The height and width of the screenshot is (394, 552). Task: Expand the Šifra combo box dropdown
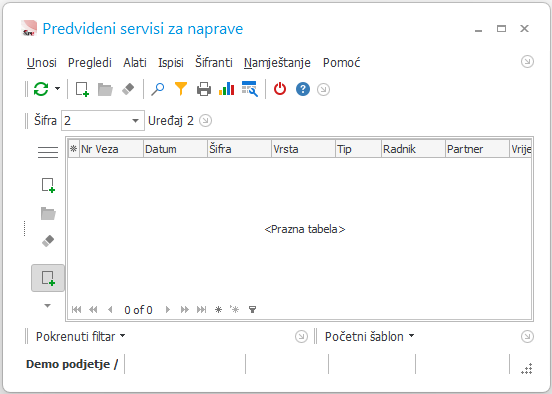pos(135,121)
